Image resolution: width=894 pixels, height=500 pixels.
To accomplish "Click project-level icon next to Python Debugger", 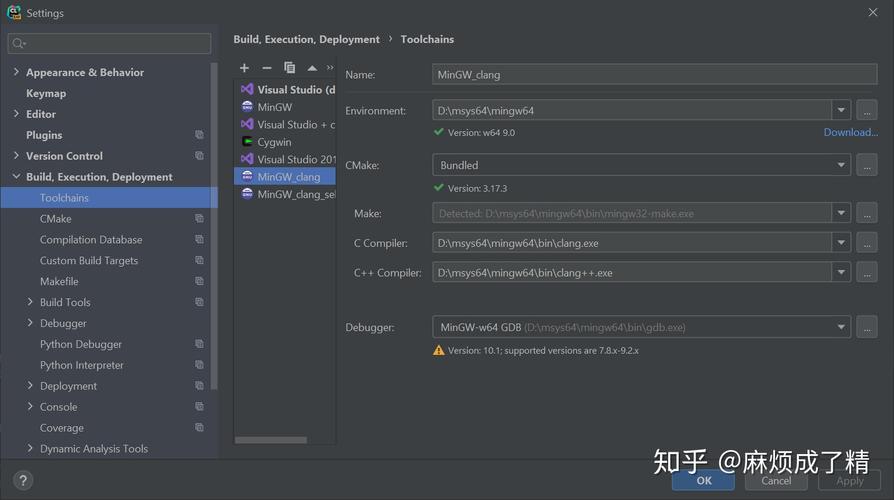I will [199, 344].
